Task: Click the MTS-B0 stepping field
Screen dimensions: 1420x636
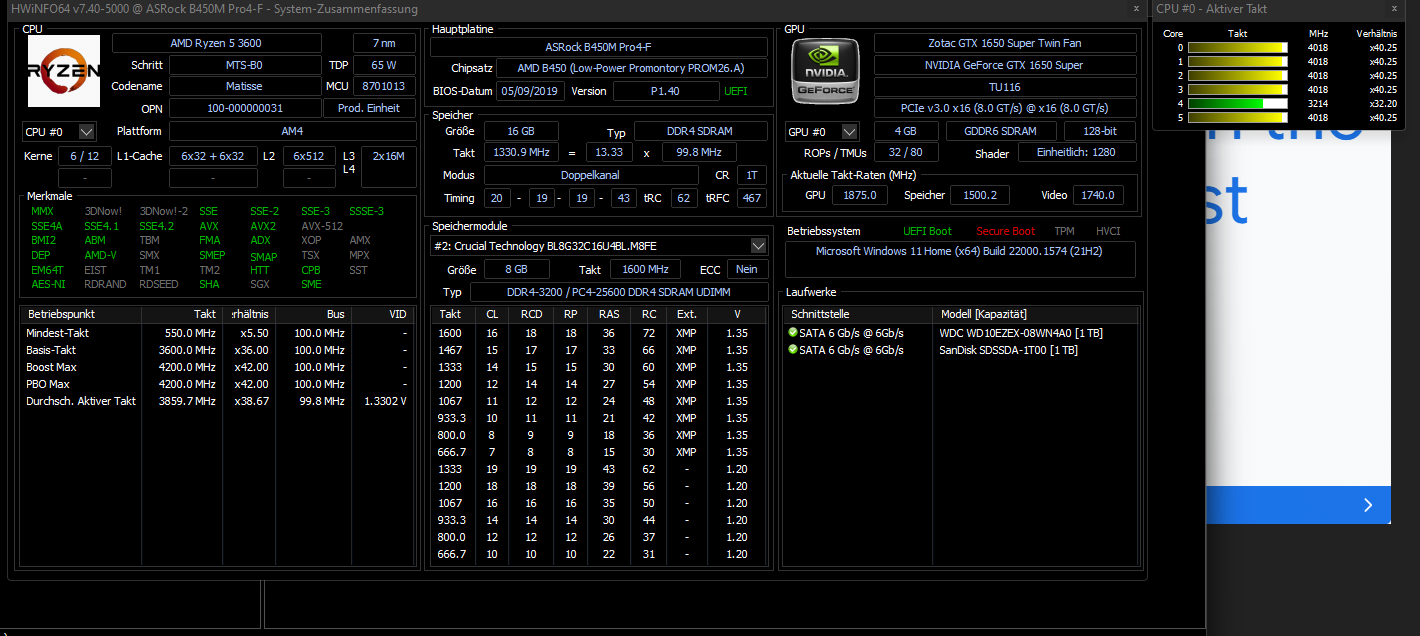Action: coord(245,65)
